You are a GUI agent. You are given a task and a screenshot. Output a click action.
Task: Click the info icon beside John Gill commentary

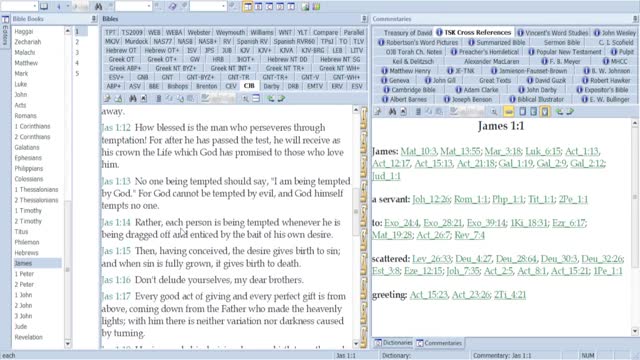point(428,80)
